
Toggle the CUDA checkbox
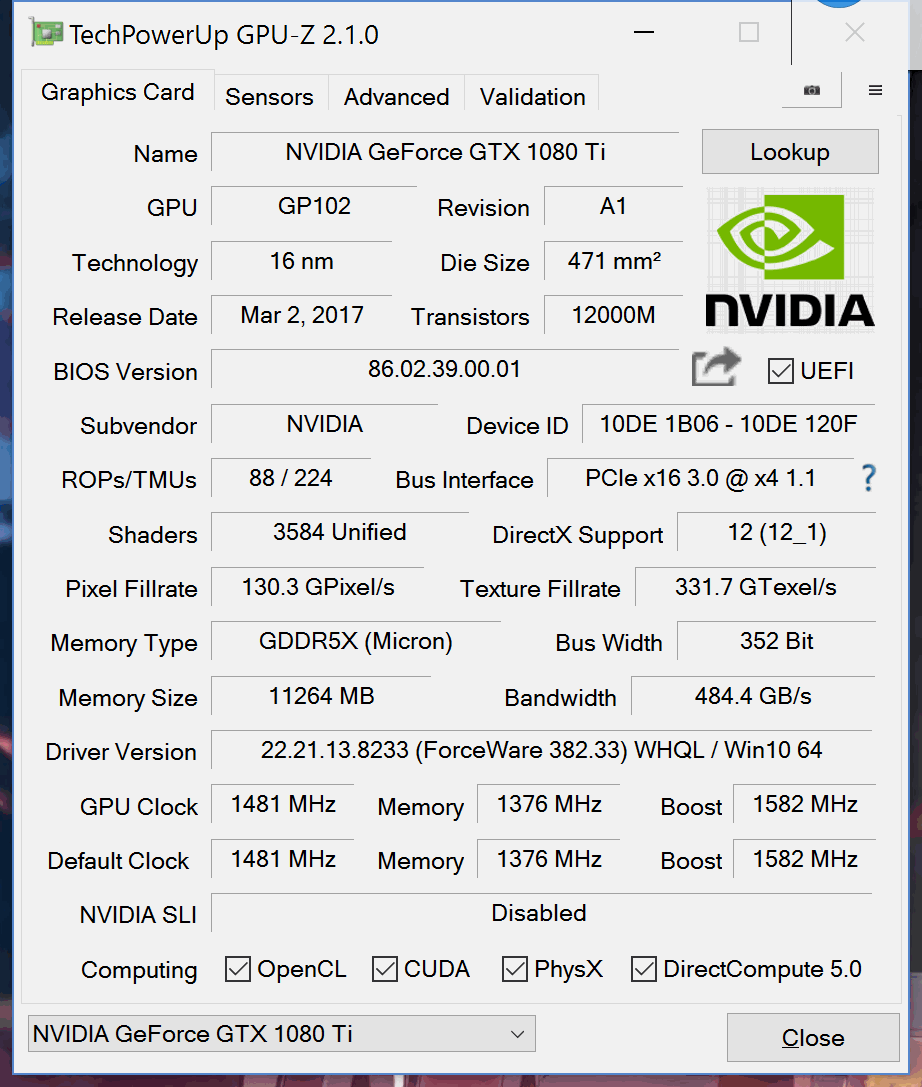[x=385, y=968]
